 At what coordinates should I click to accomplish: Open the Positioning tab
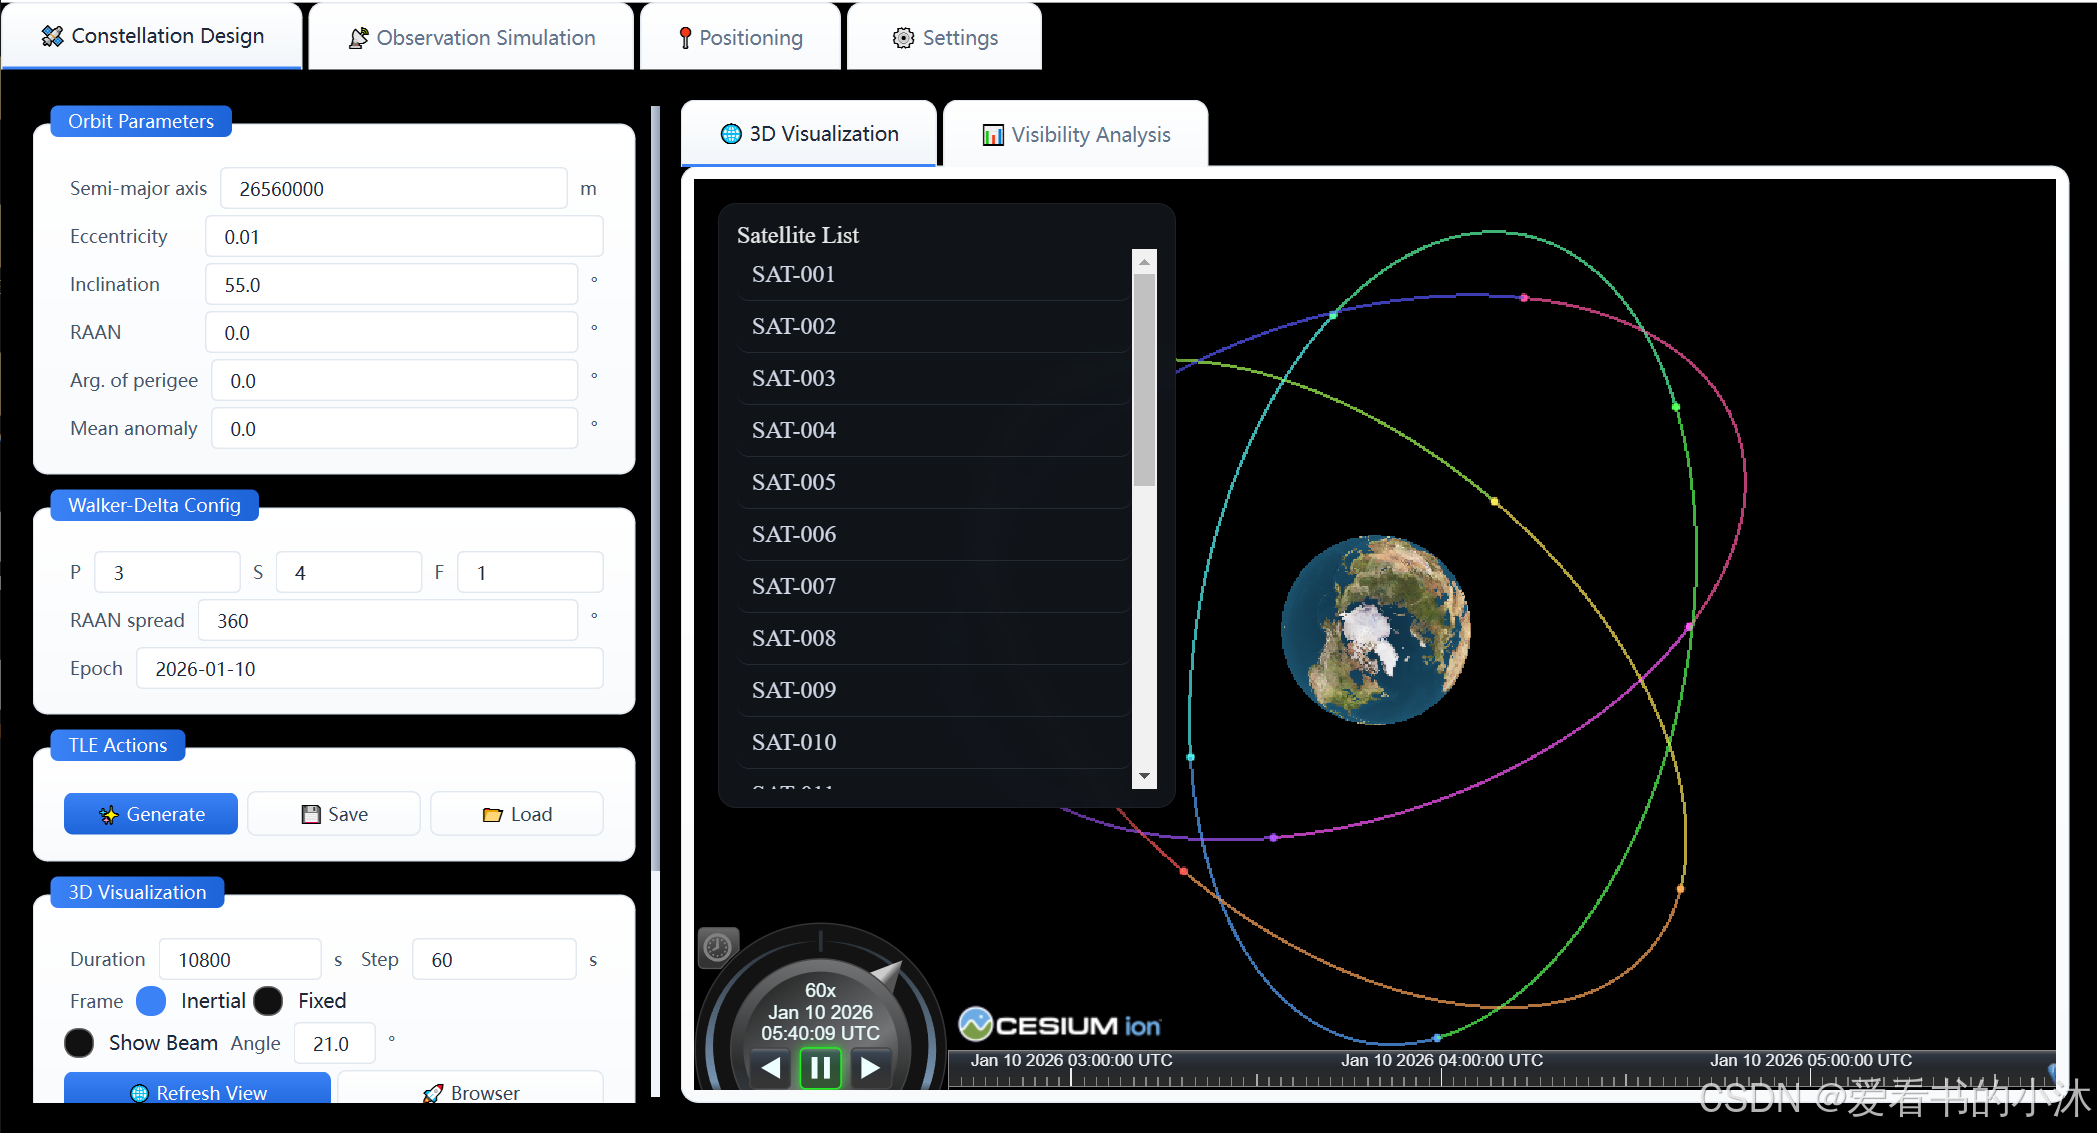point(740,37)
